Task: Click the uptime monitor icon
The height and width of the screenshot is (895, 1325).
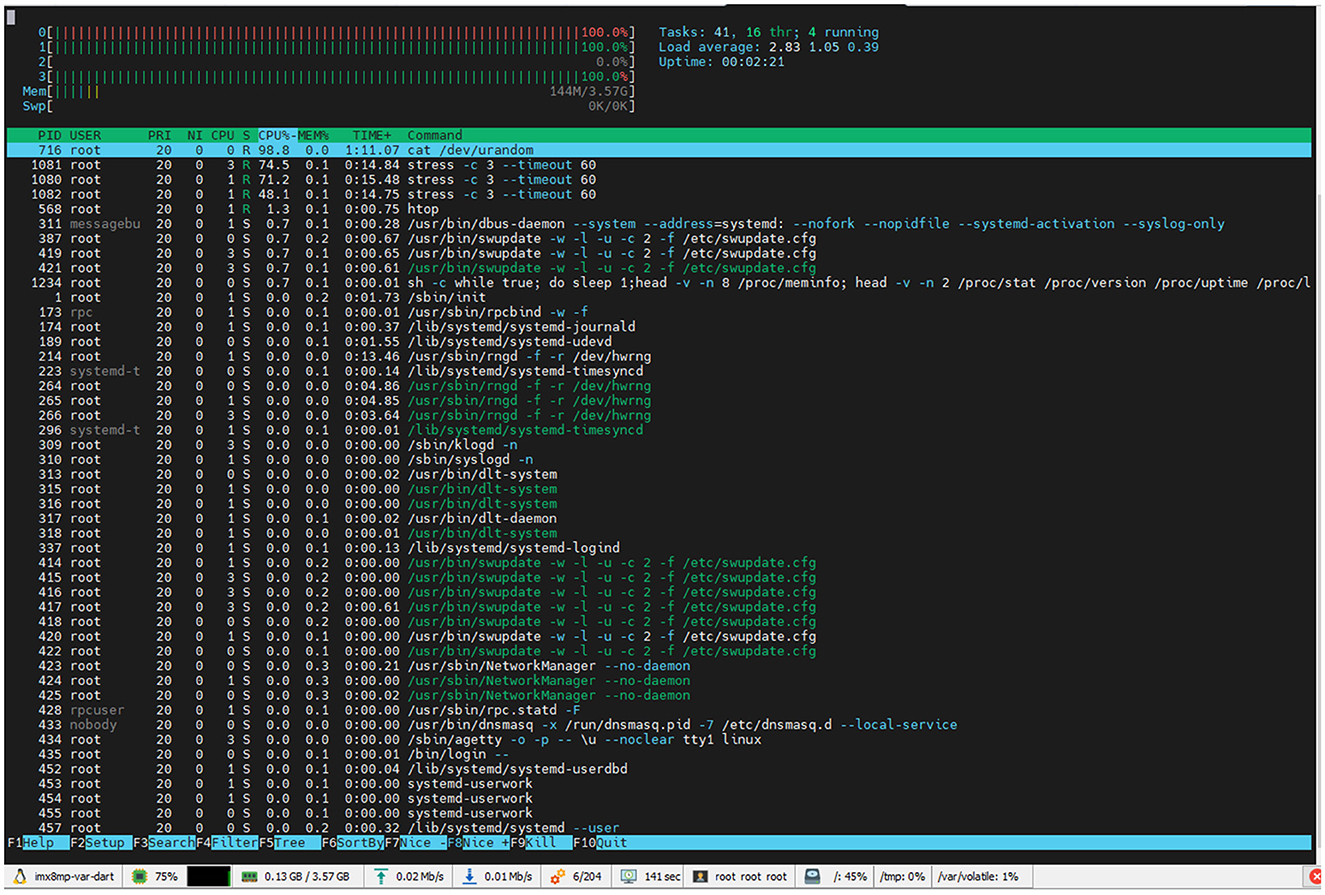Action: [629, 877]
